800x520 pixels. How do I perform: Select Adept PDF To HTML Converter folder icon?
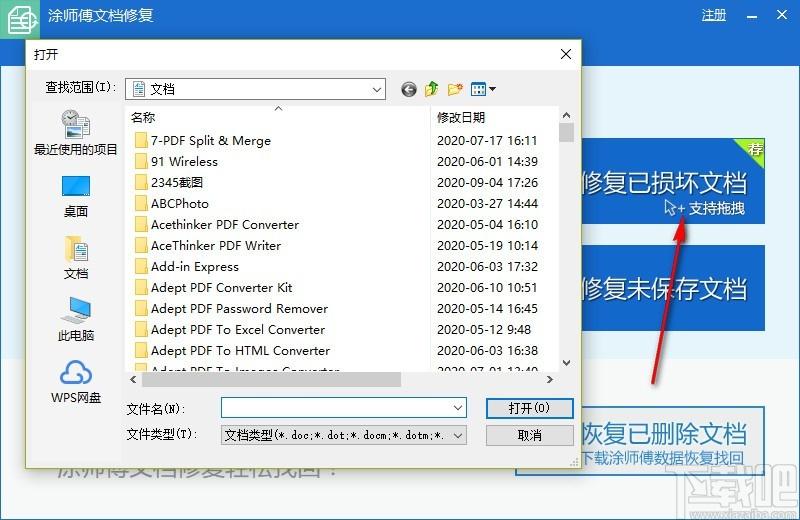(141, 350)
